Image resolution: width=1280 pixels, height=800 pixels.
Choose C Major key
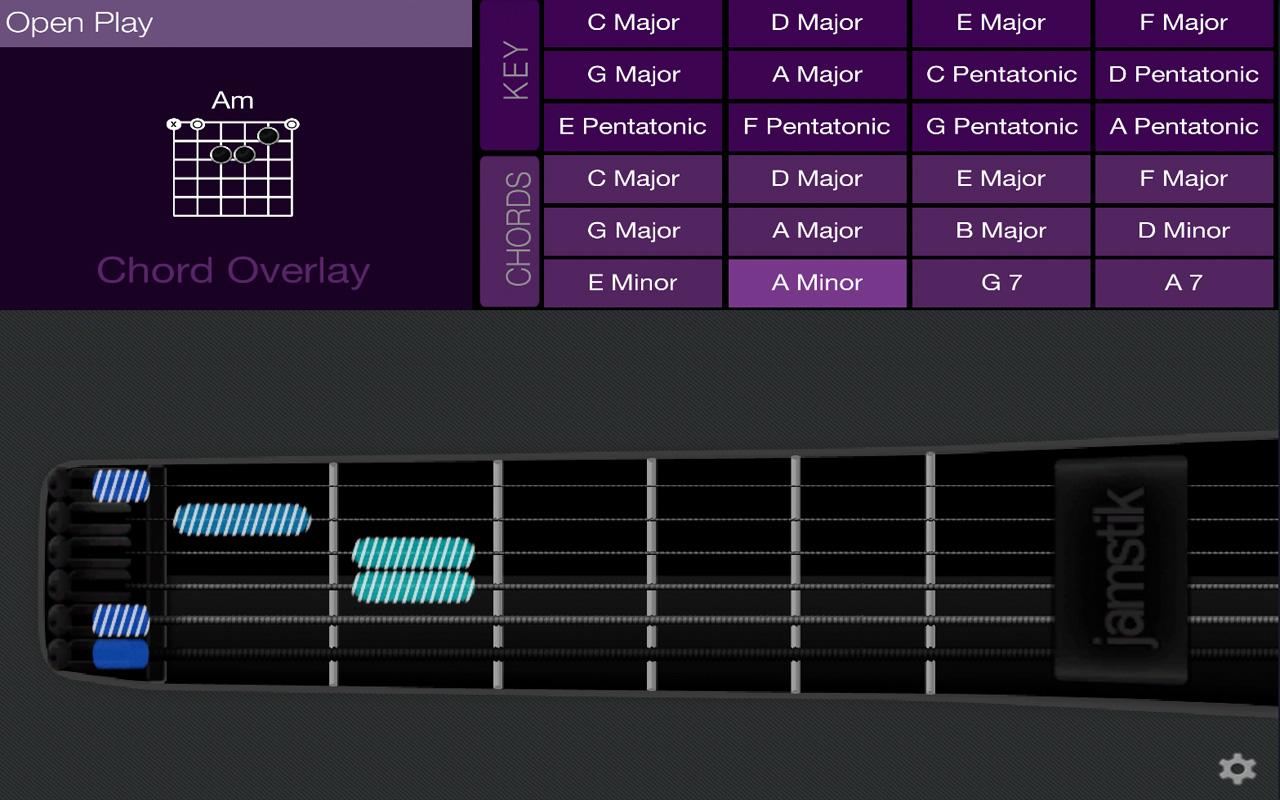tap(633, 23)
